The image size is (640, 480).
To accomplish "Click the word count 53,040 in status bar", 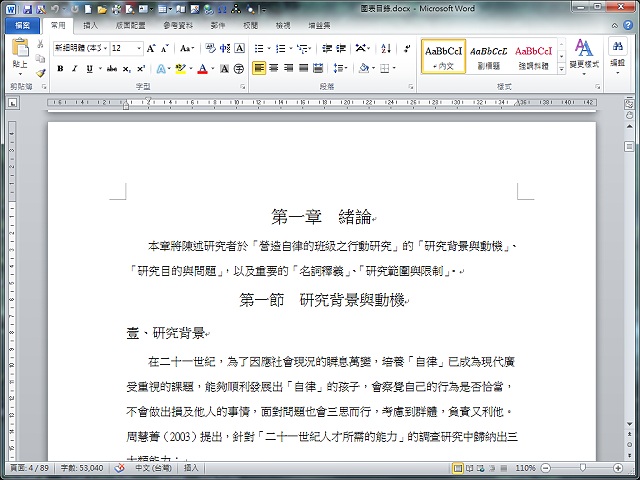I will tap(82, 468).
